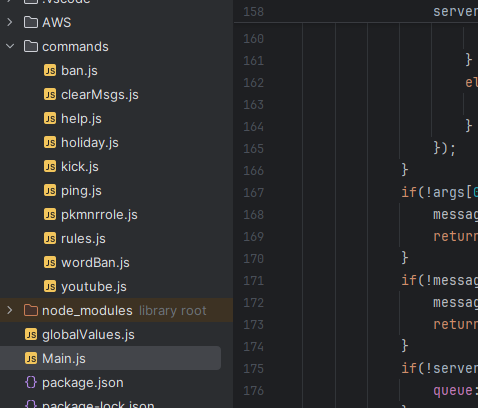Open kick.js file
Viewport: 478px width, 408px height.
click(80, 167)
